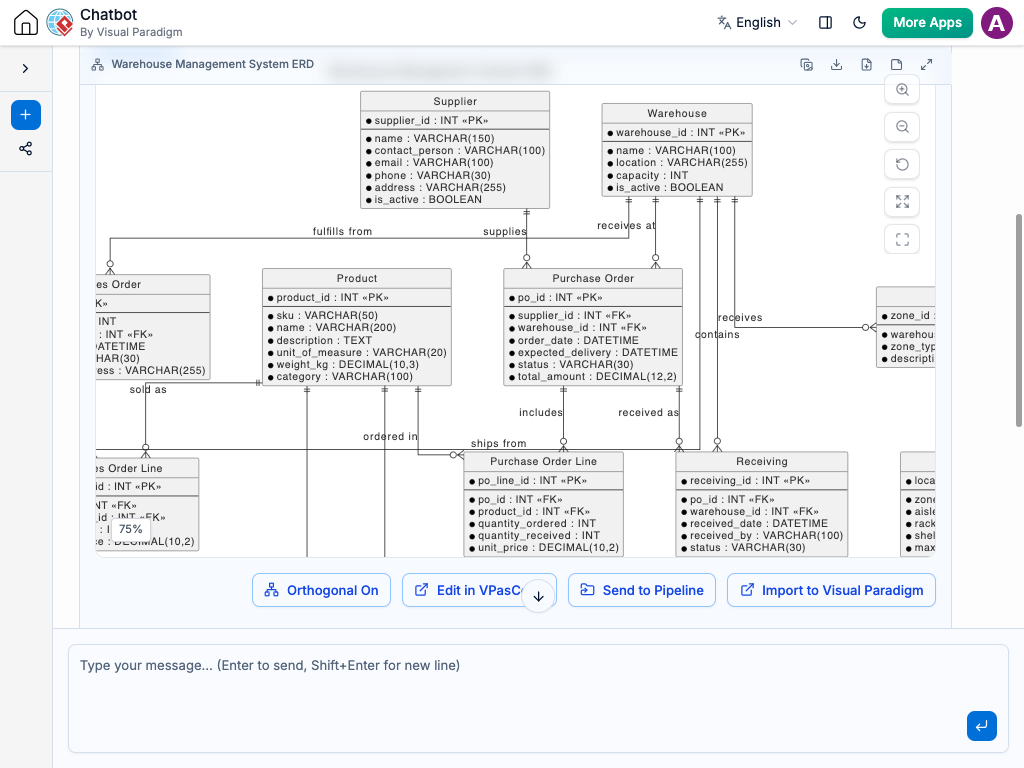Click the scroll-to-bottom arrow button
This screenshot has width=1024, height=768.
click(x=539, y=596)
